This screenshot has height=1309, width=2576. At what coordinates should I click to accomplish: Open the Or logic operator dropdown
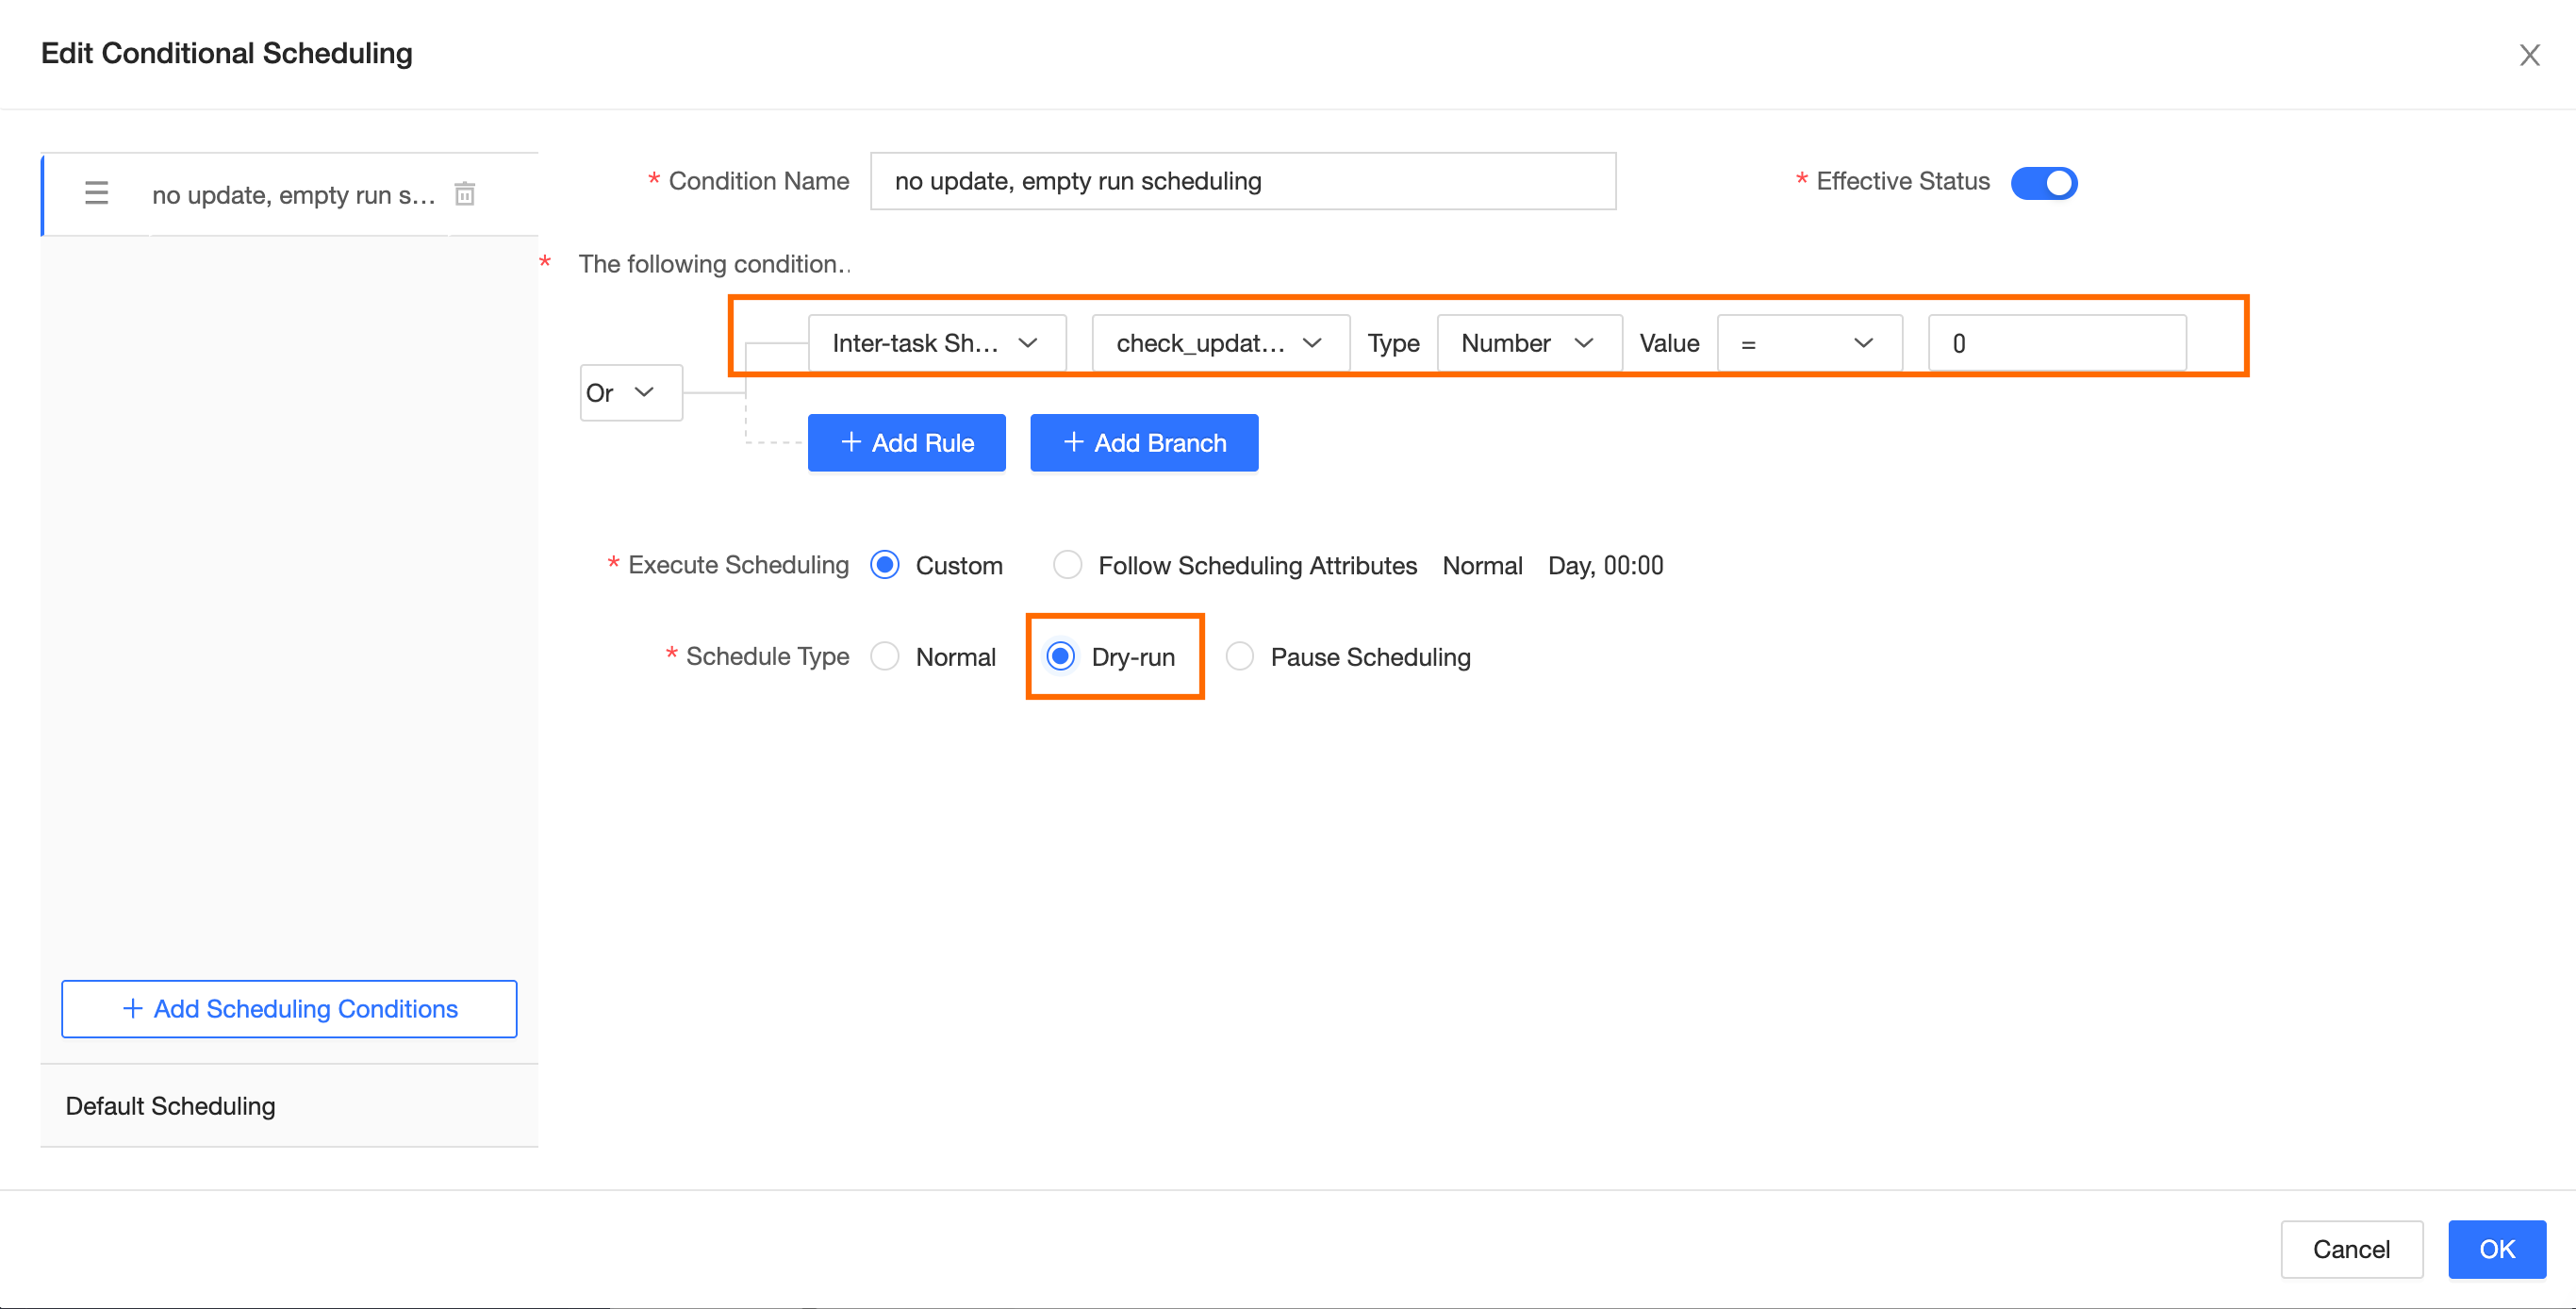(630, 393)
